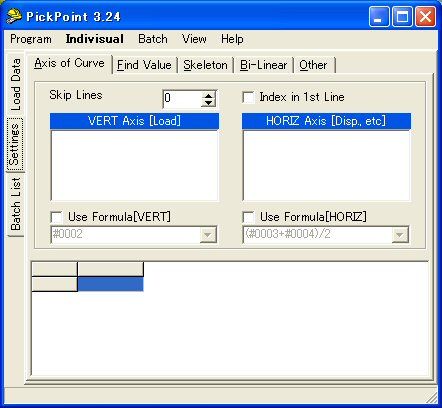Screen dimensions: 442x408
Task: Select the highlighted blue grid cell
Action: coord(110,285)
